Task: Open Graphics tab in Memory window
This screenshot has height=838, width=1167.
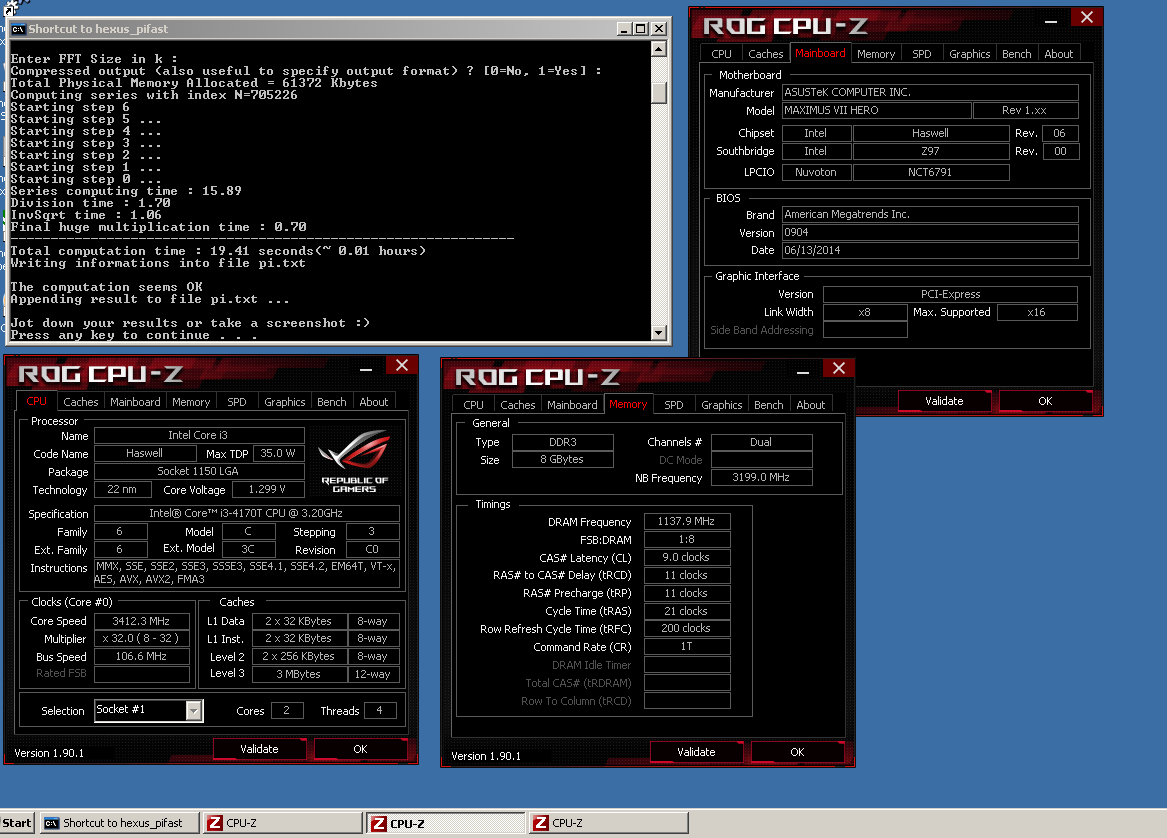Action: 722,405
